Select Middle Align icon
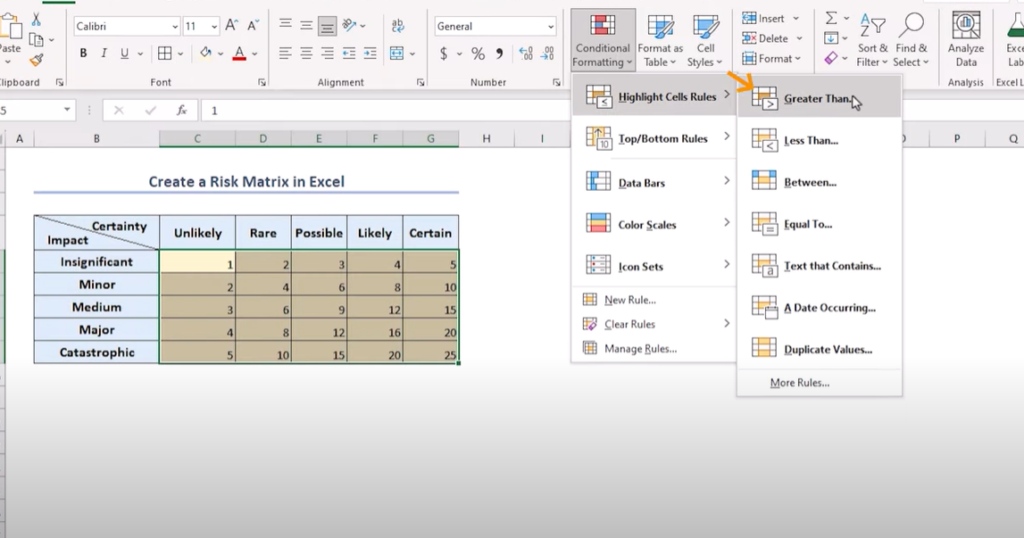 [306, 25]
